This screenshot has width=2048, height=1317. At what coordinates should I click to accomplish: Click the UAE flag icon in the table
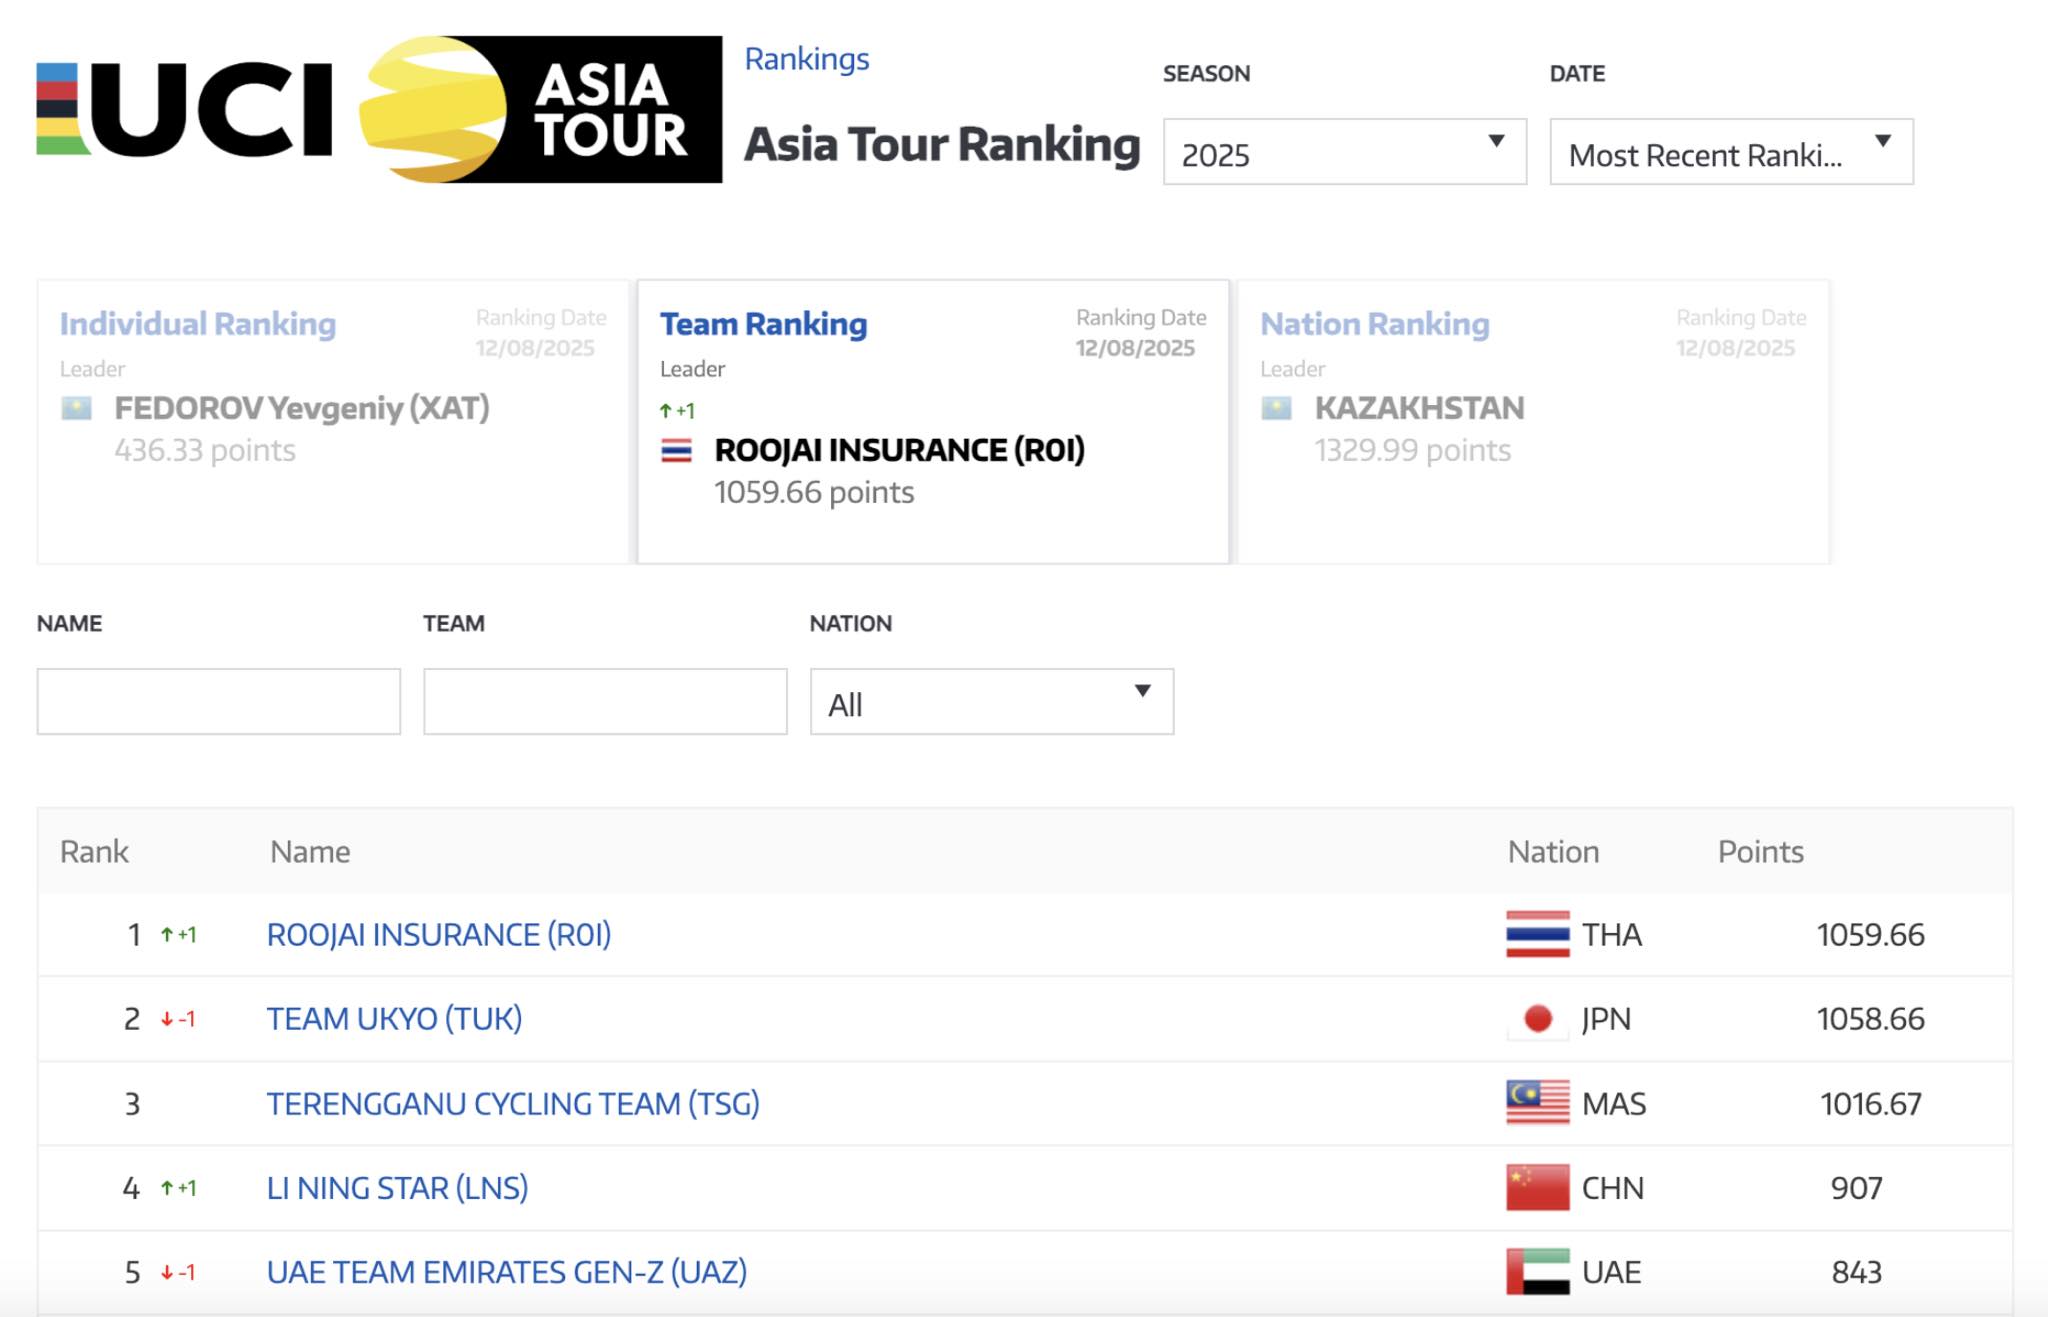(x=1537, y=1272)
